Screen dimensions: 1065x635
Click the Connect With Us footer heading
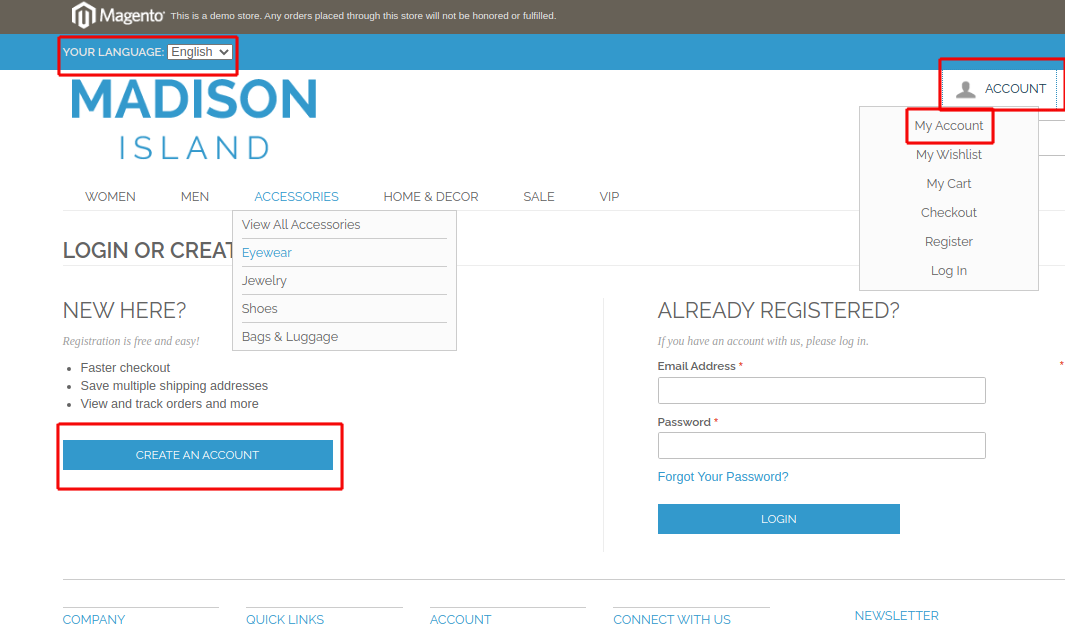(x=672, y=620)
